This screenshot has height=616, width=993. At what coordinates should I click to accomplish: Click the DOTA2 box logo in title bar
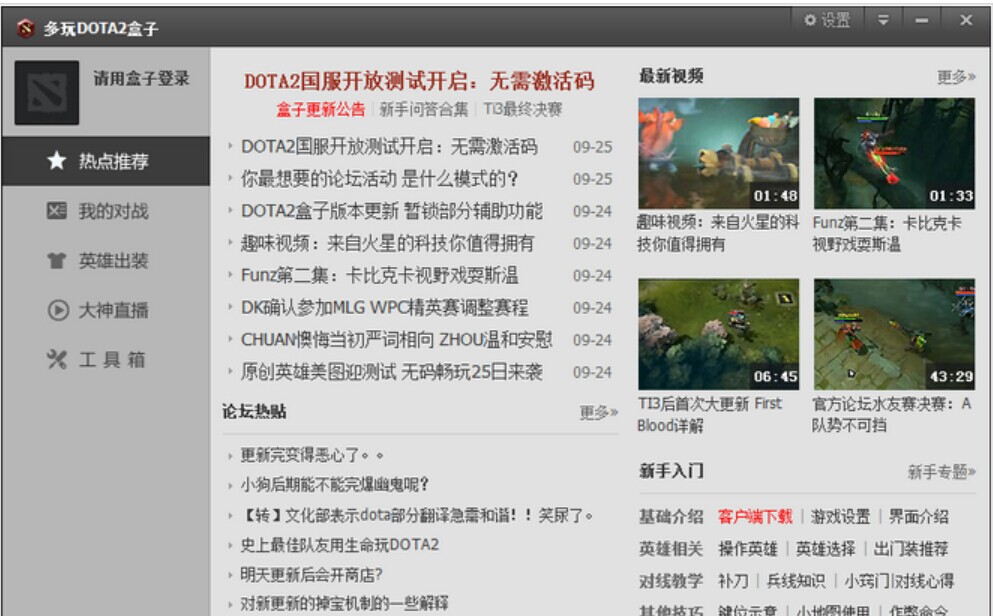[x=25, y=28]
